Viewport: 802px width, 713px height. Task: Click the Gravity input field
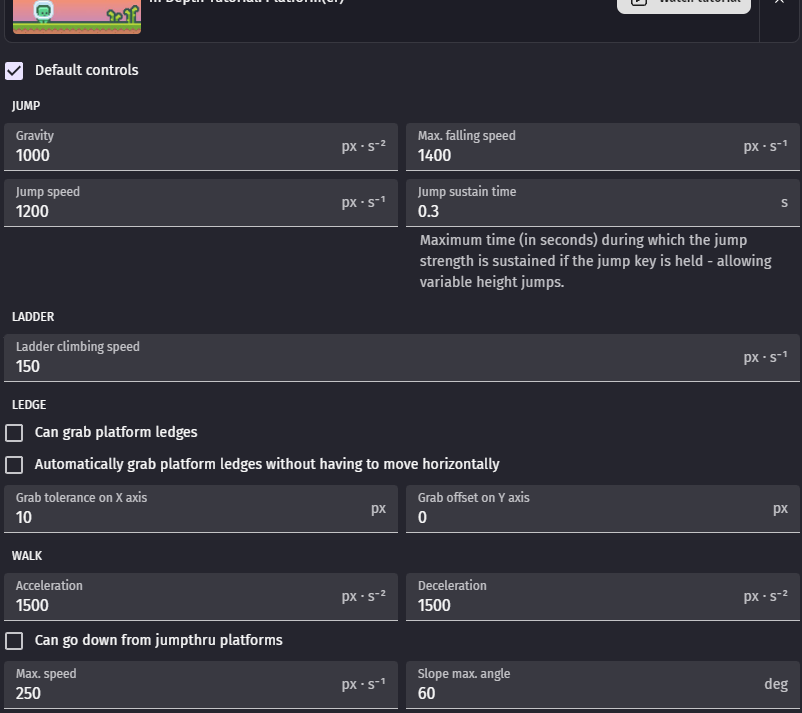(170, 155)
